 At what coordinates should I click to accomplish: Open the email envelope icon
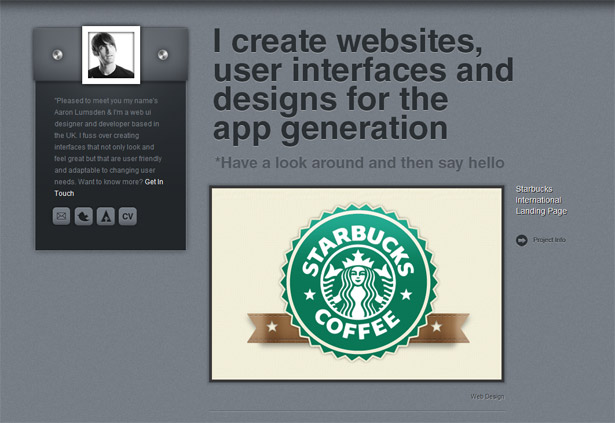pyautogui.click(x=61, y=216)
